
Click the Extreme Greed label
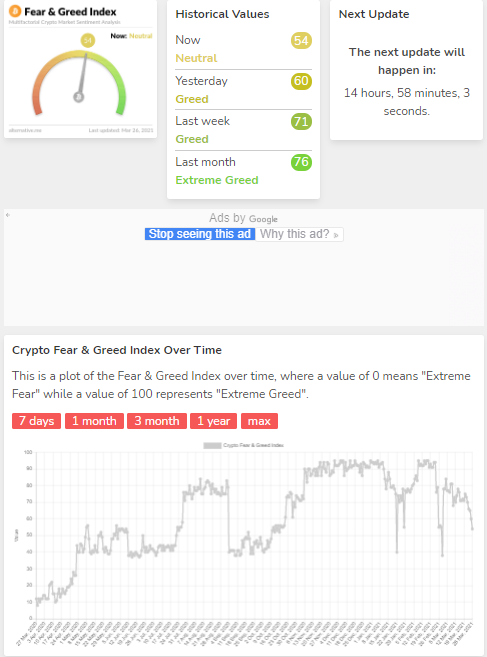click(217, 180)
